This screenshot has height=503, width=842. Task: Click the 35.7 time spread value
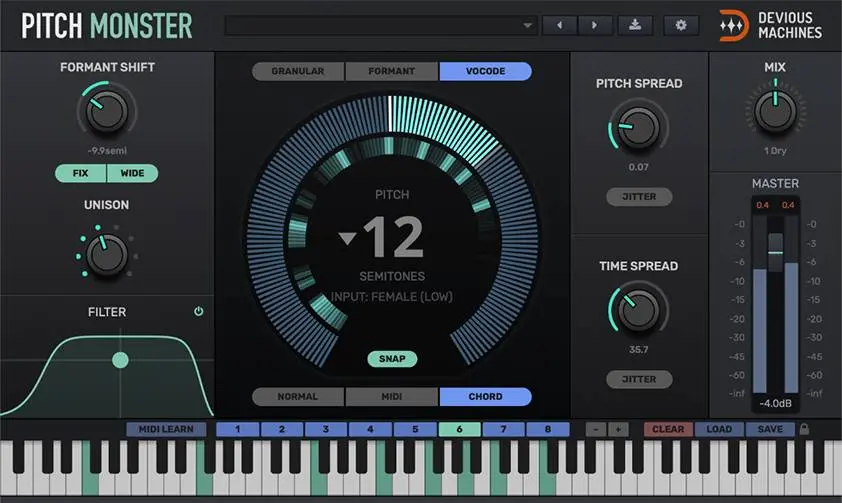638,349
